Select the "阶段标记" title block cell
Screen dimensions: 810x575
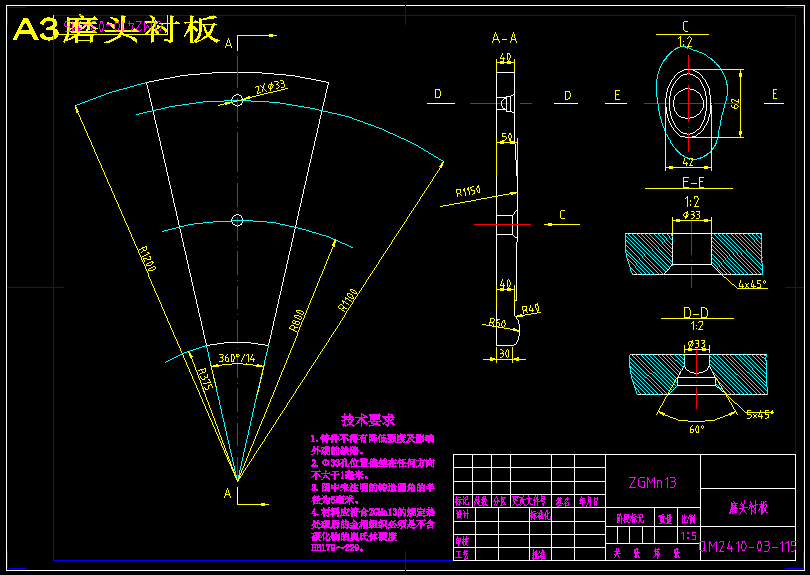(x=630, y=519)
